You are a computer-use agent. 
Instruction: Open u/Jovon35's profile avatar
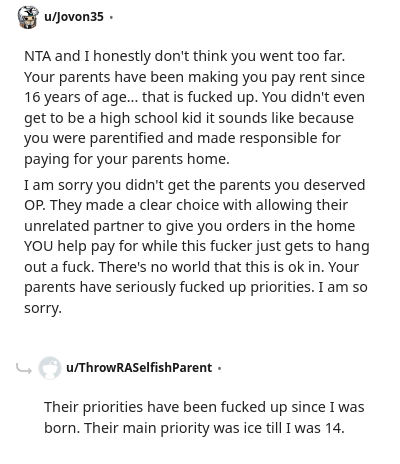[28, 17]
